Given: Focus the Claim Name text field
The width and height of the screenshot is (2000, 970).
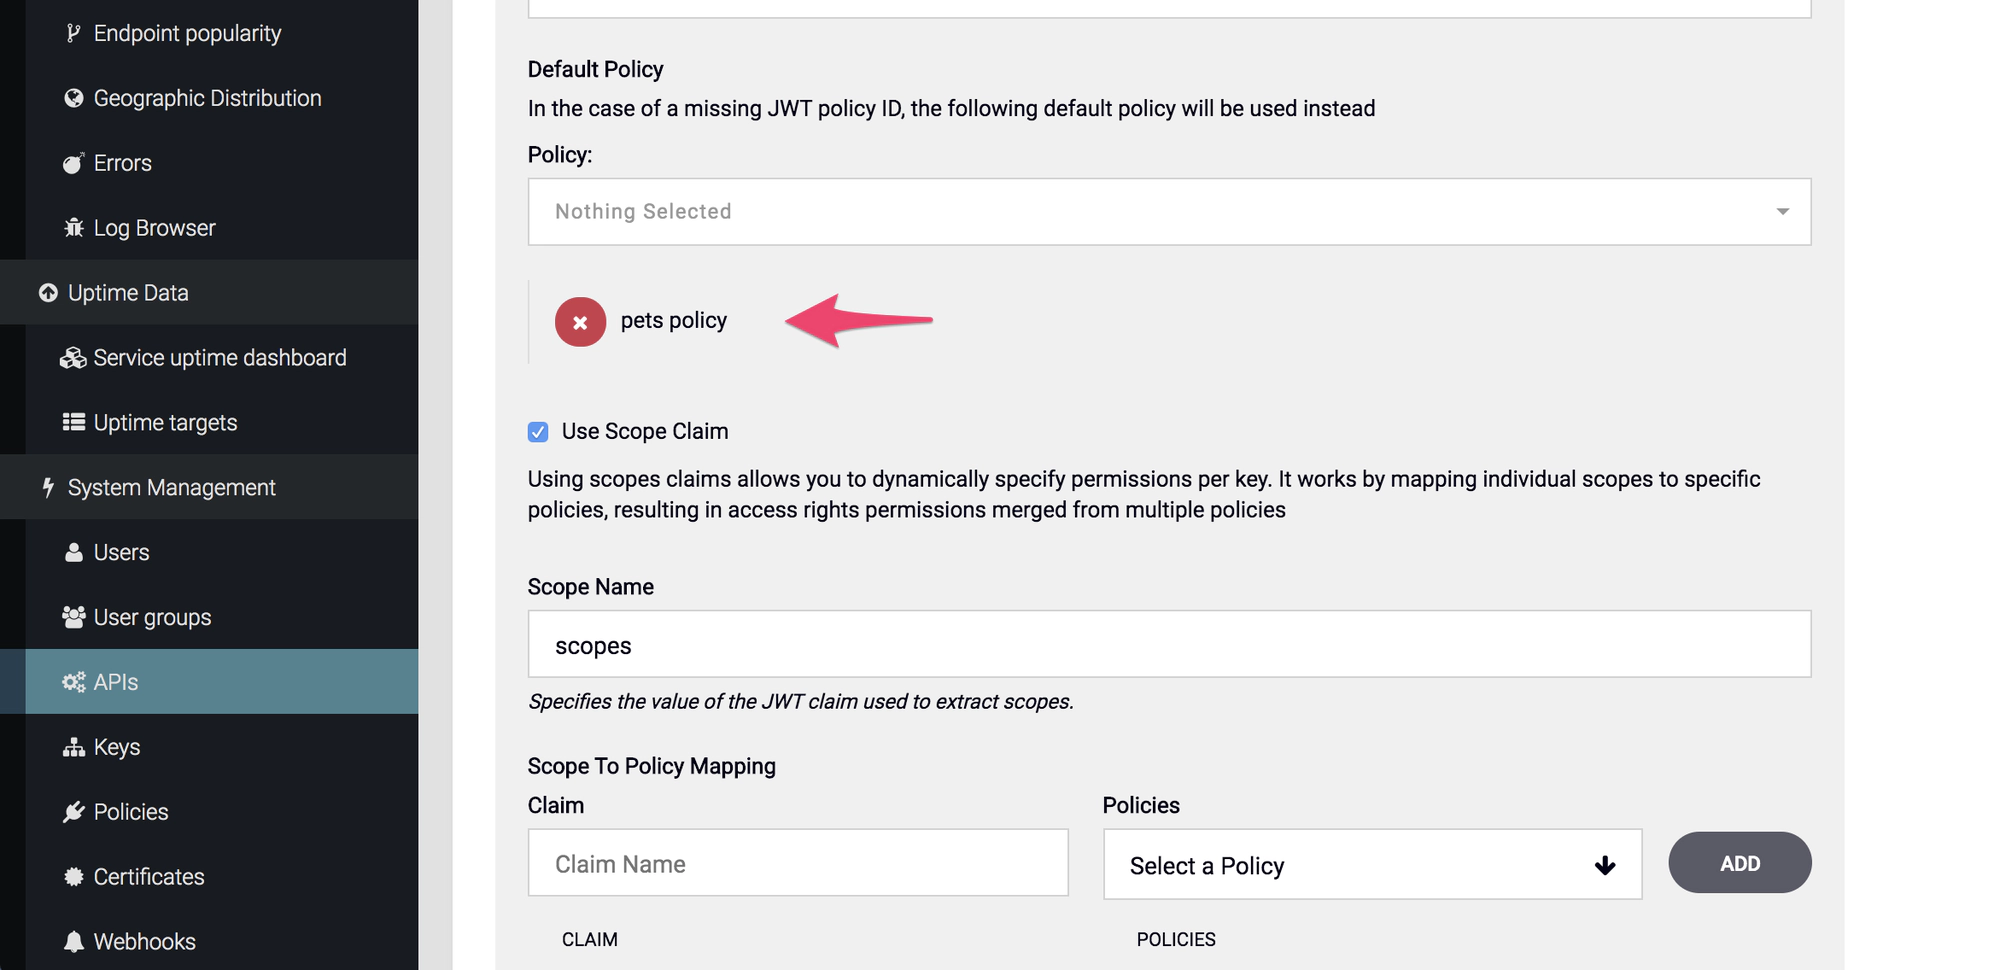Looking at the screenshot, I should (797, 863).
